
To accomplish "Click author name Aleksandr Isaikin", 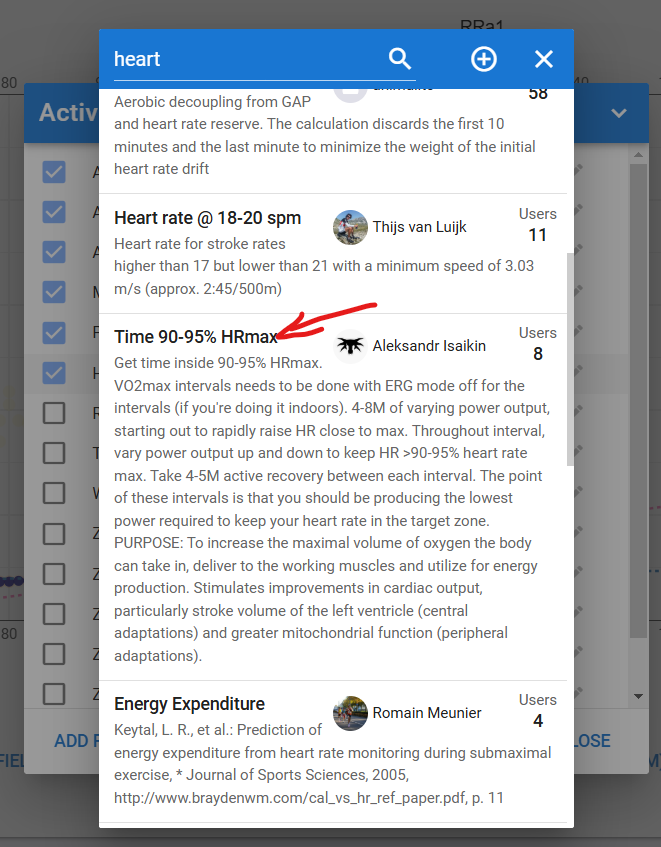I will (x=429, y=346).
